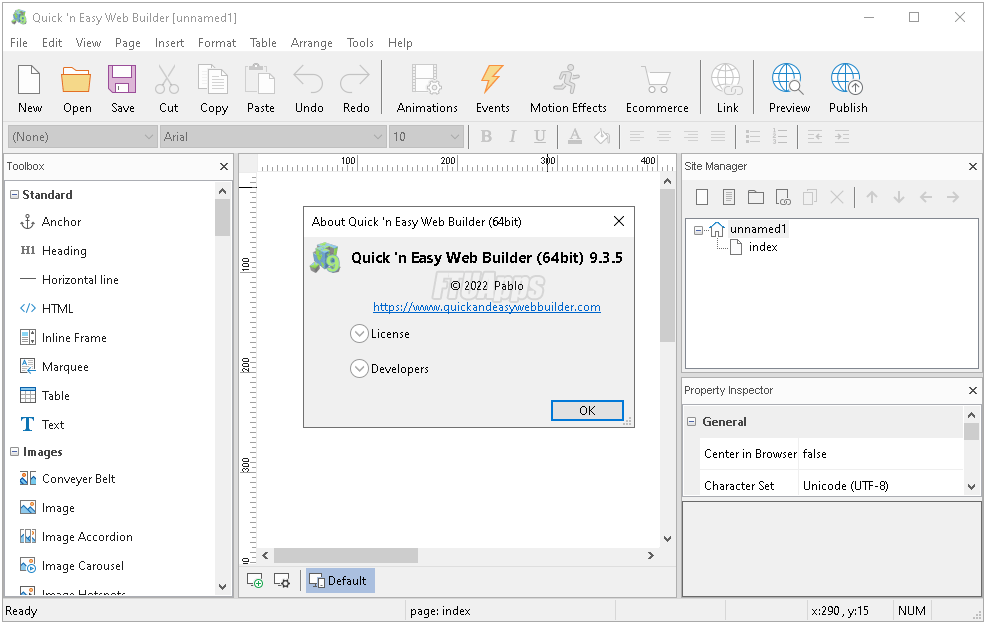
Task: Align text center
Action: click(663, 136)
